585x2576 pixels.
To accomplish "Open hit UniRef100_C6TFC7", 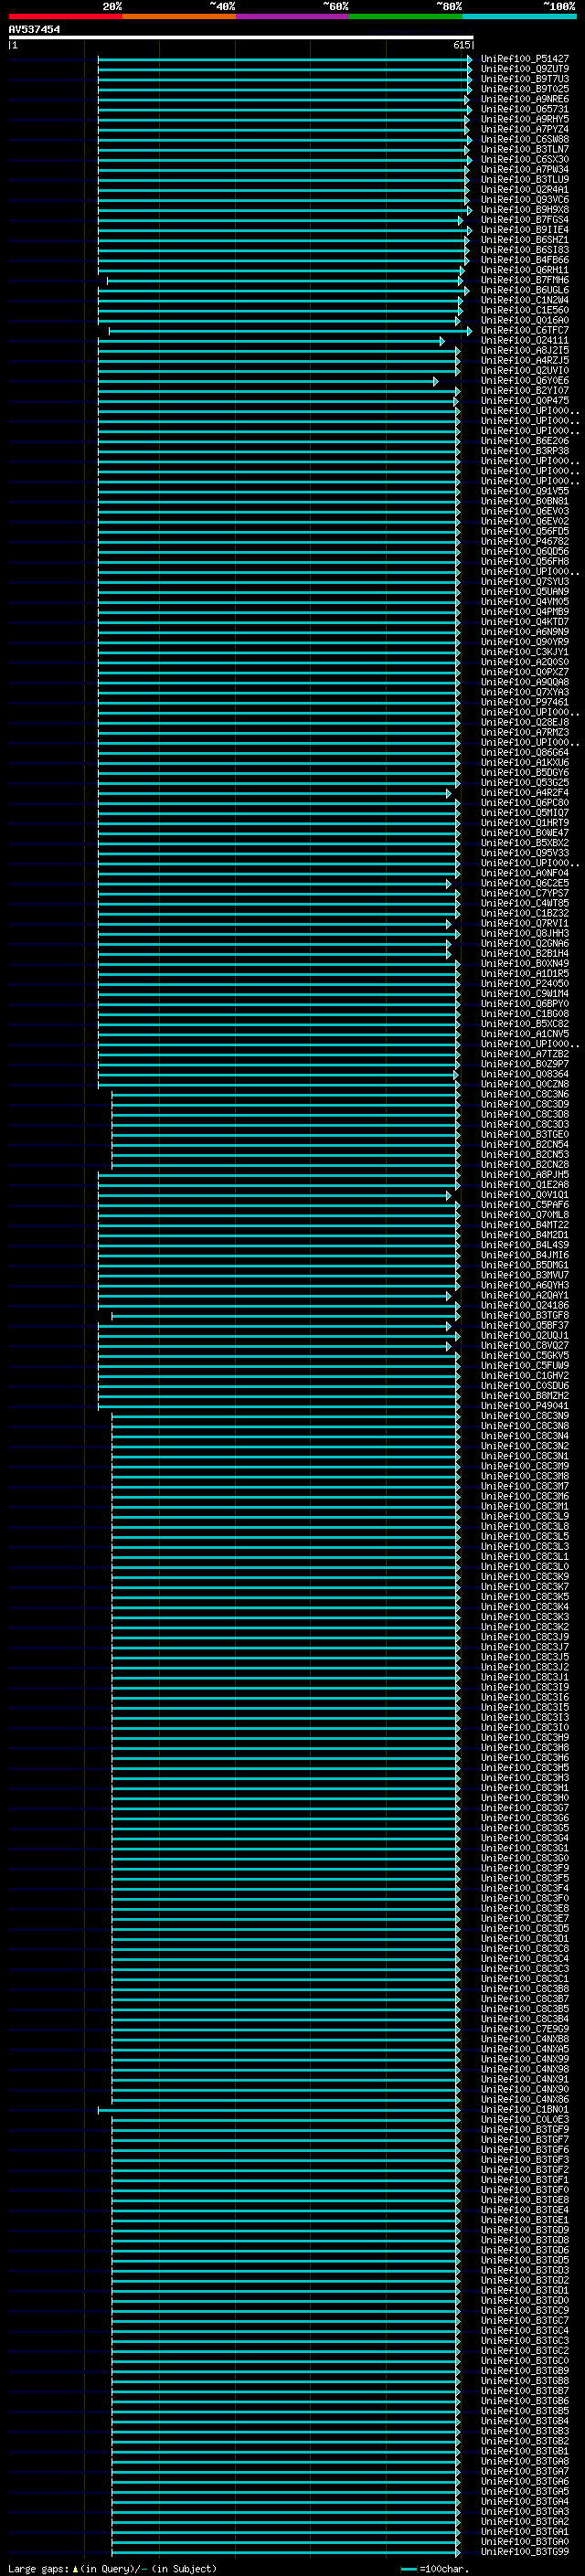I will 525,331.
